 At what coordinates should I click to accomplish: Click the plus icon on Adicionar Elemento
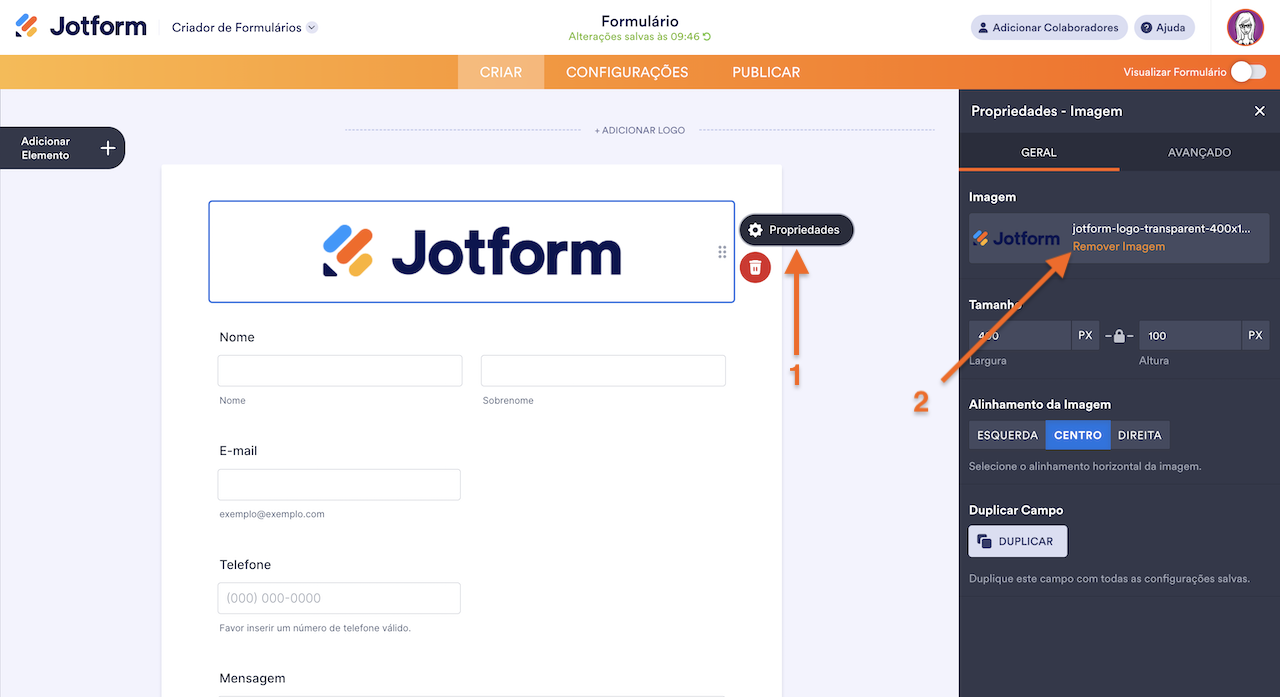pyautogui.click(x=108, y=148)
